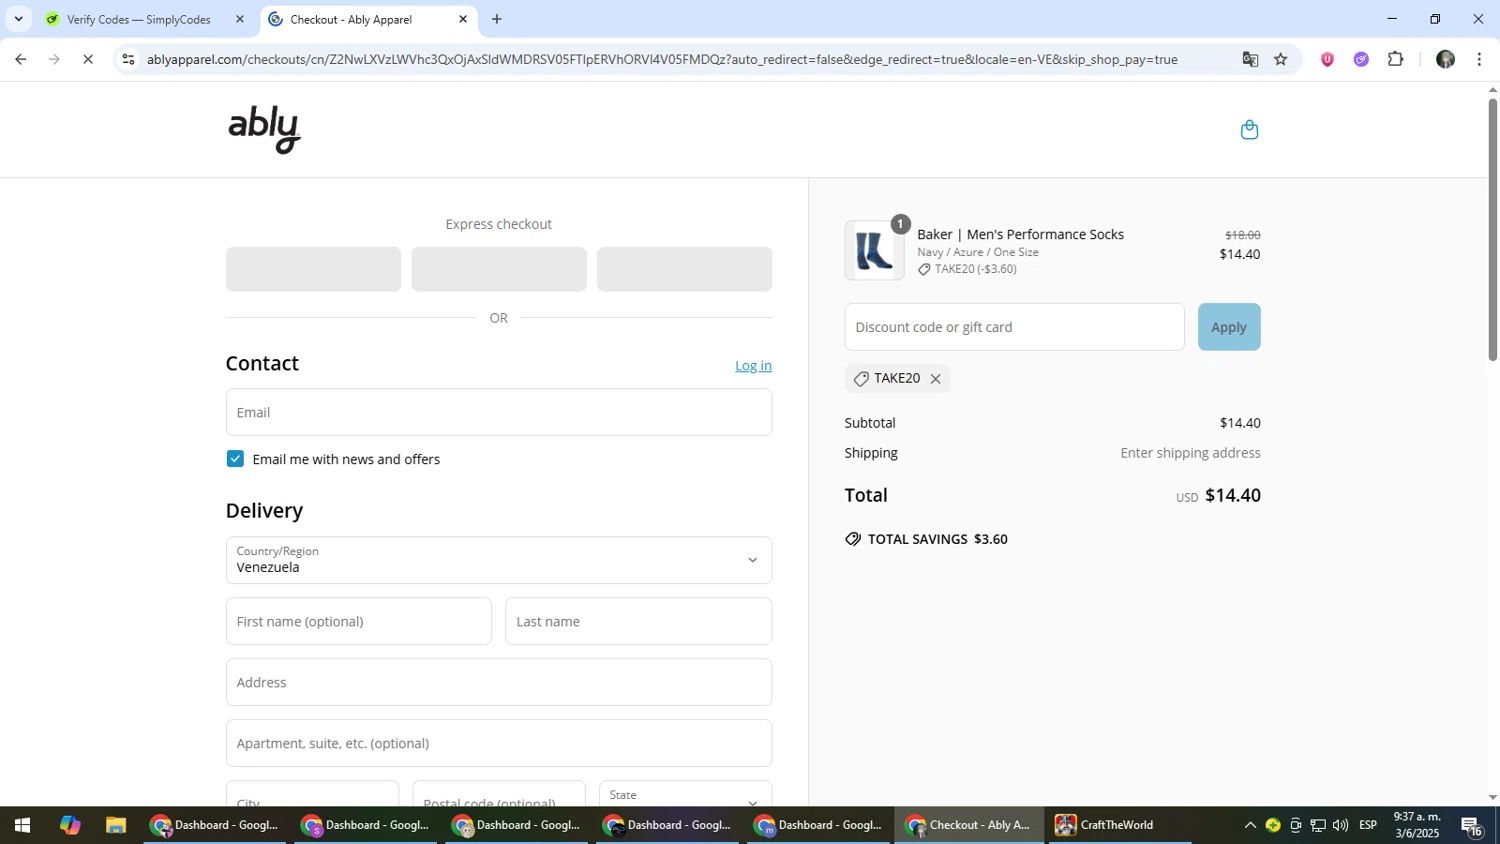Open the Extensions puzzle icon
Screen dimensions: 1500x844
coord(1396,59)
